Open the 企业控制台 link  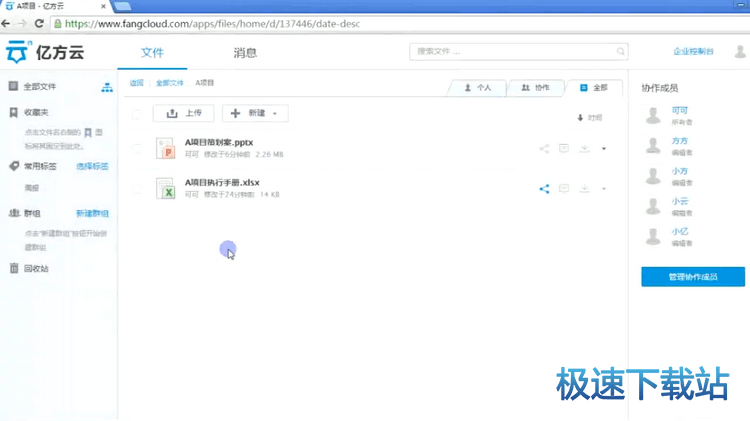pos(693,51)
